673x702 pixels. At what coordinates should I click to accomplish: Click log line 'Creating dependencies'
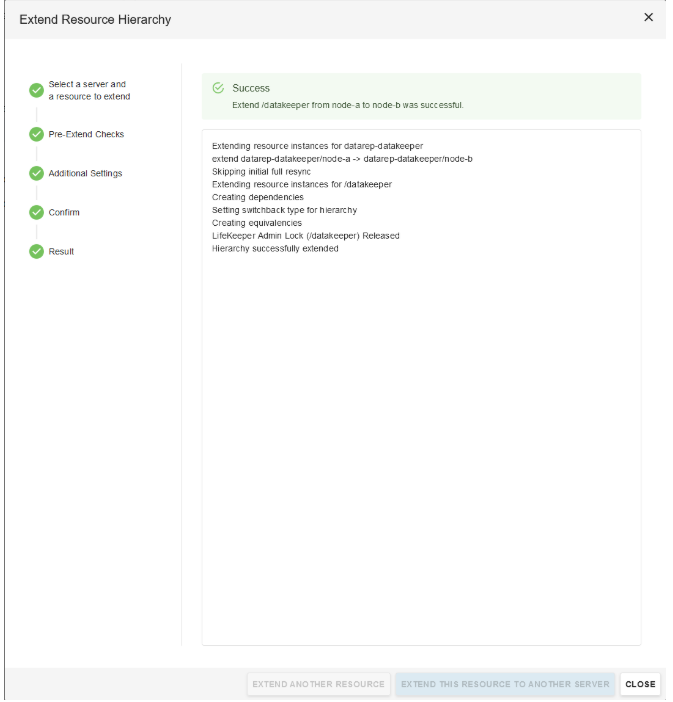pos(257,197)
